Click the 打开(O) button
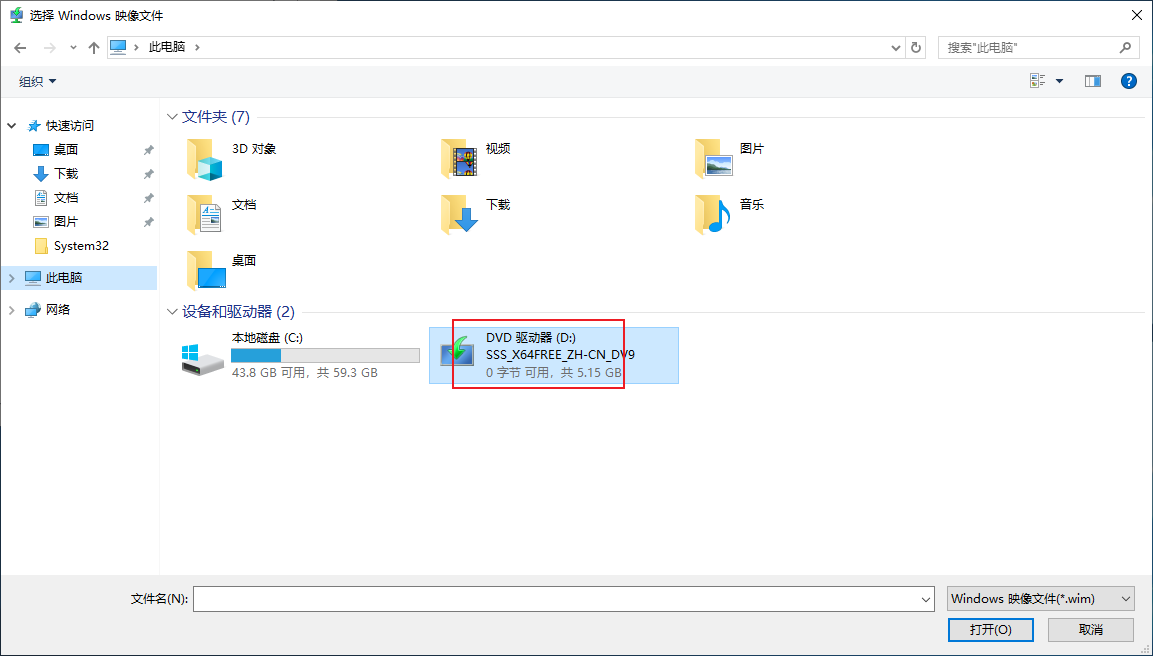 coord(990,630)
